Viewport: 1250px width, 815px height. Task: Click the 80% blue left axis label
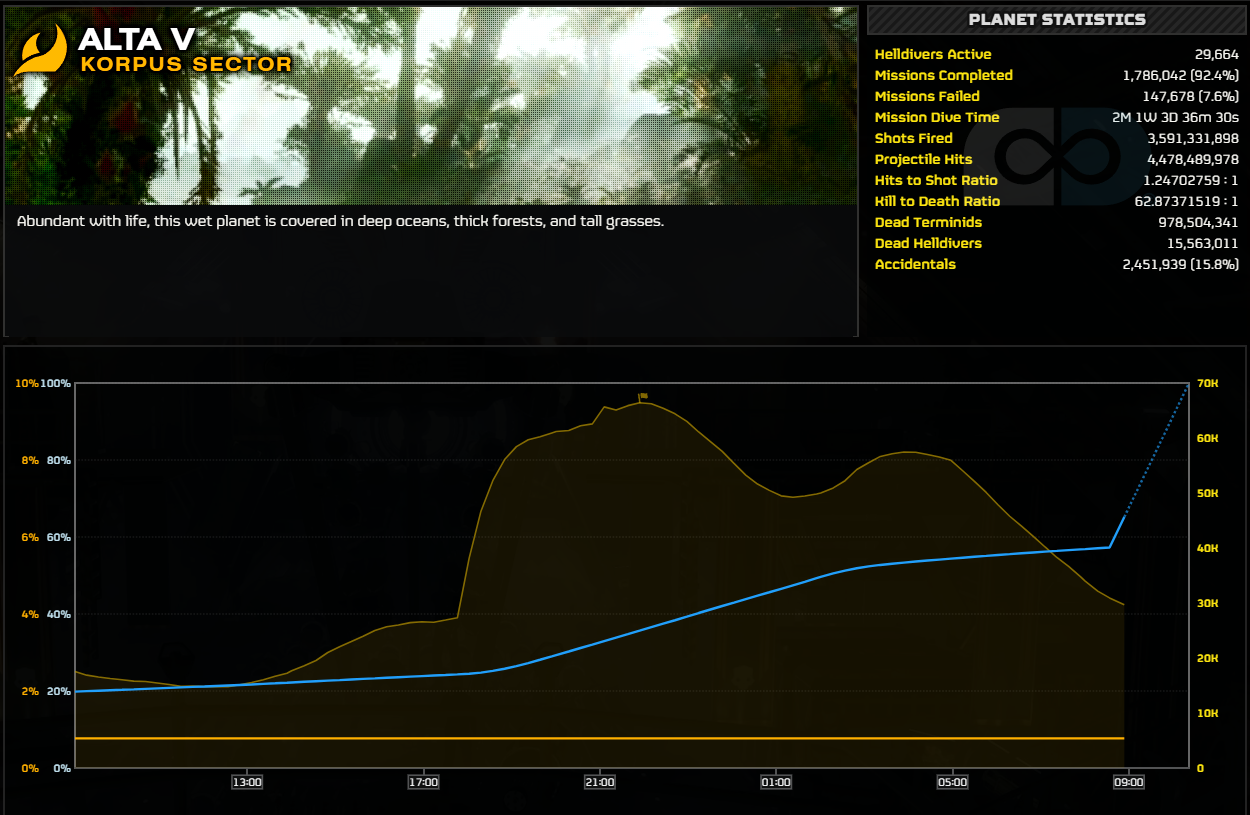[59, 461]
